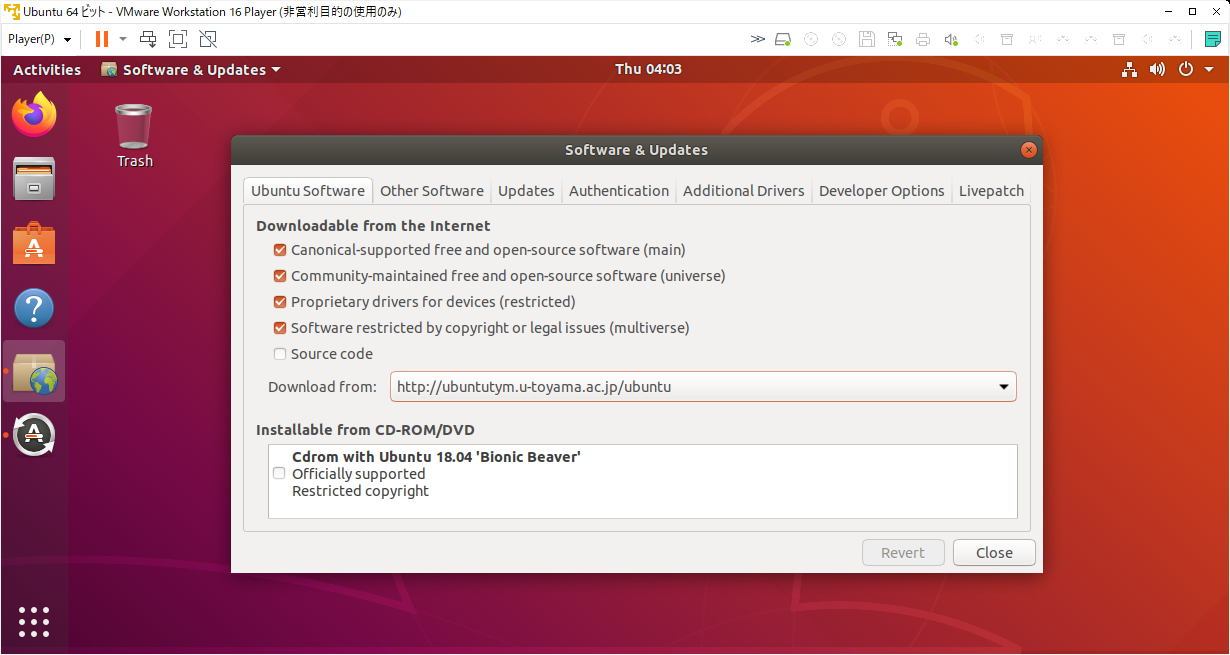Screen dimensions: 1230x655
Task: Open the Software Updater dock icon
Action: [x=34, y=435]
